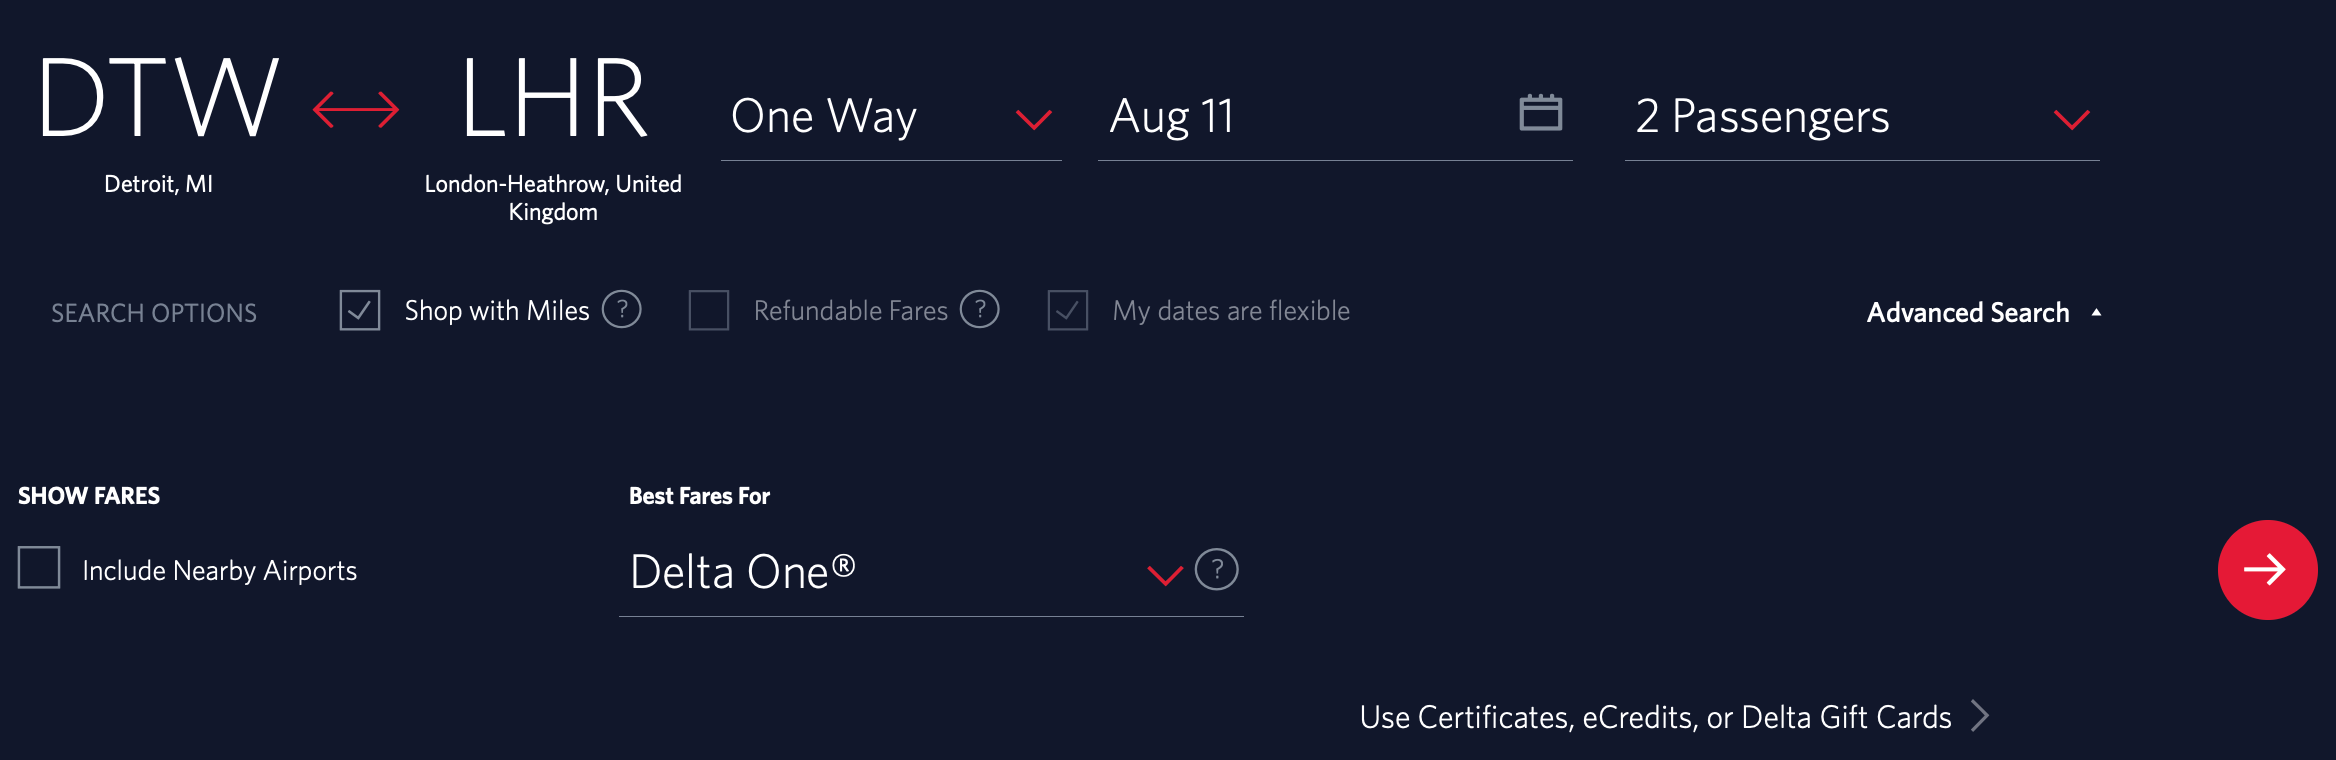Image resolution: width=2336 pixels, height=760 pixels.
Task: Click the red arrow search button
Action: point(2268,570)
